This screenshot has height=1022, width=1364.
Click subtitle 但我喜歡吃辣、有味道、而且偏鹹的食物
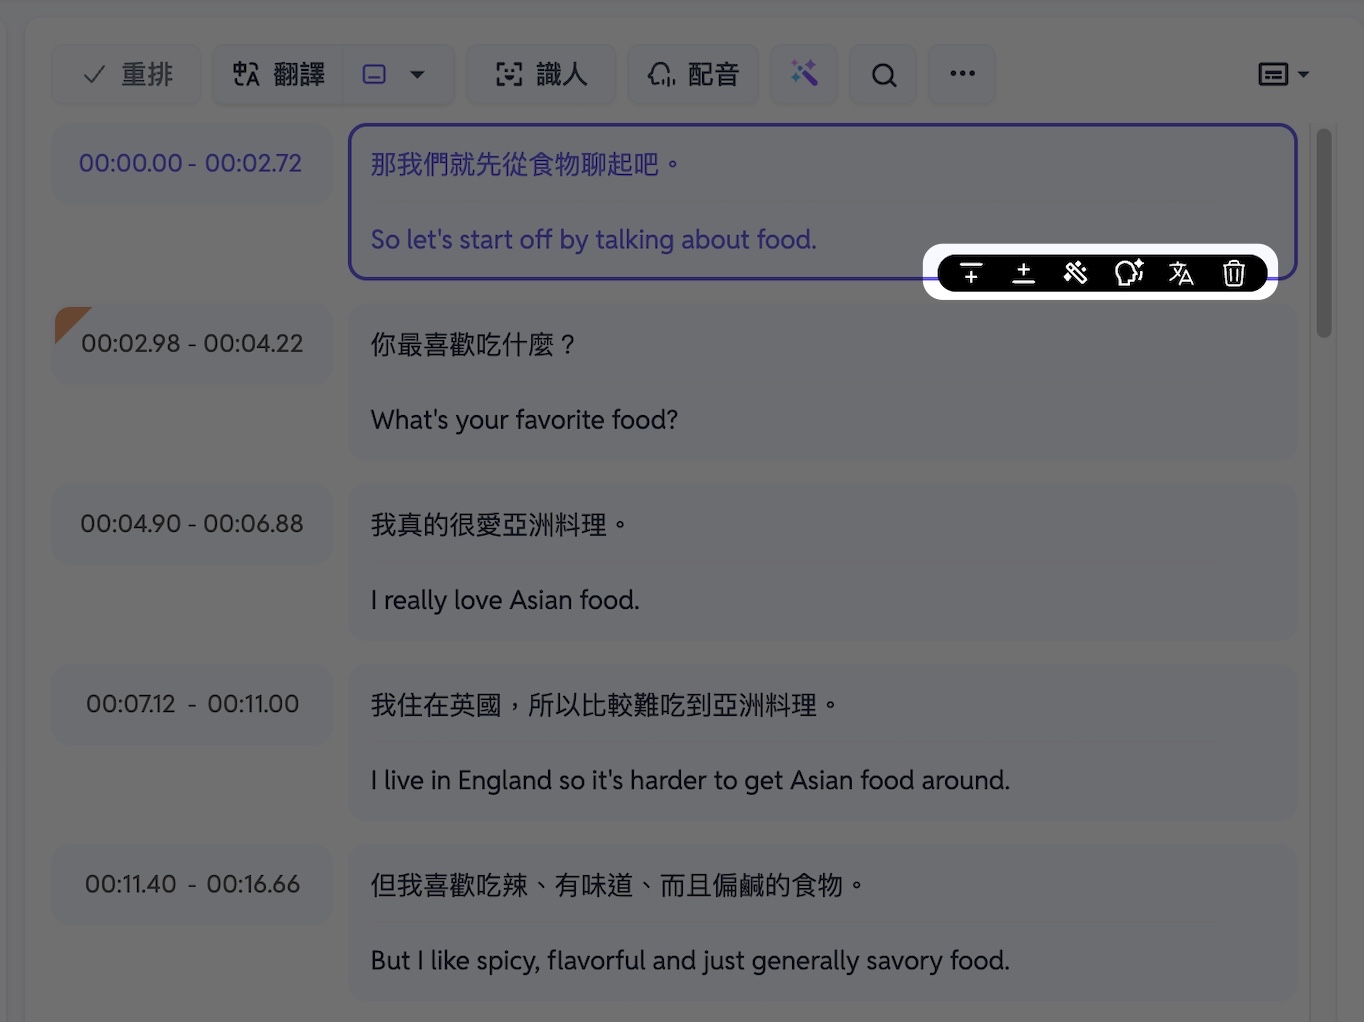(617, 885)
